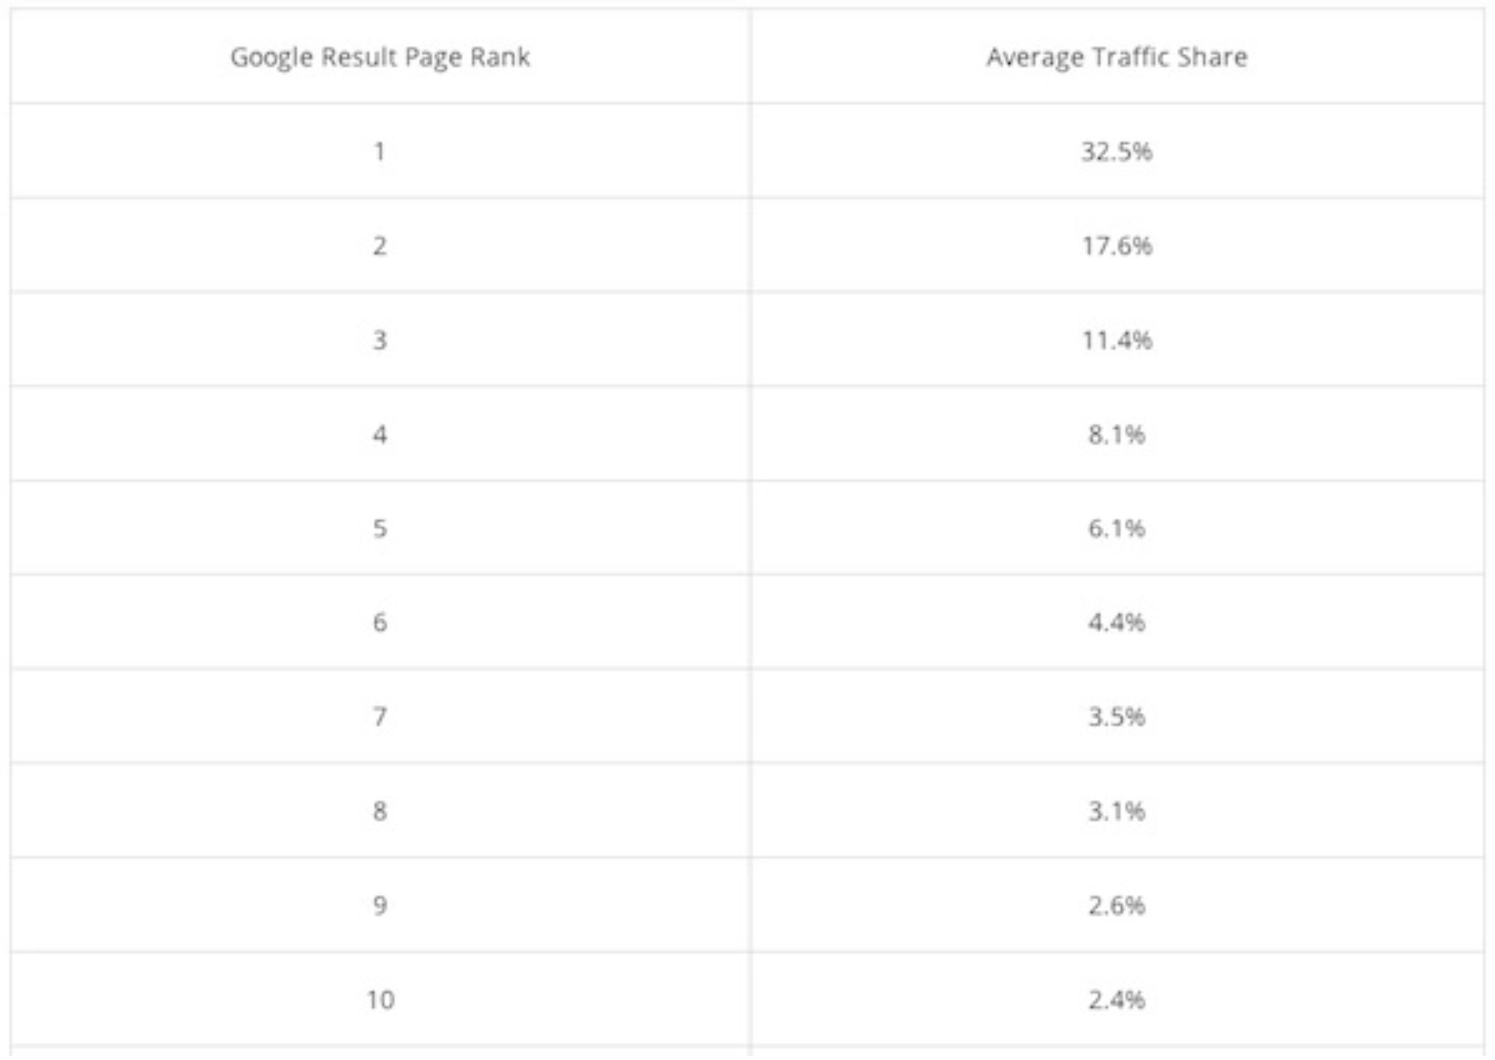Select the rank 1 cell
This screenshot has height=1060, width=1495.
380,151
